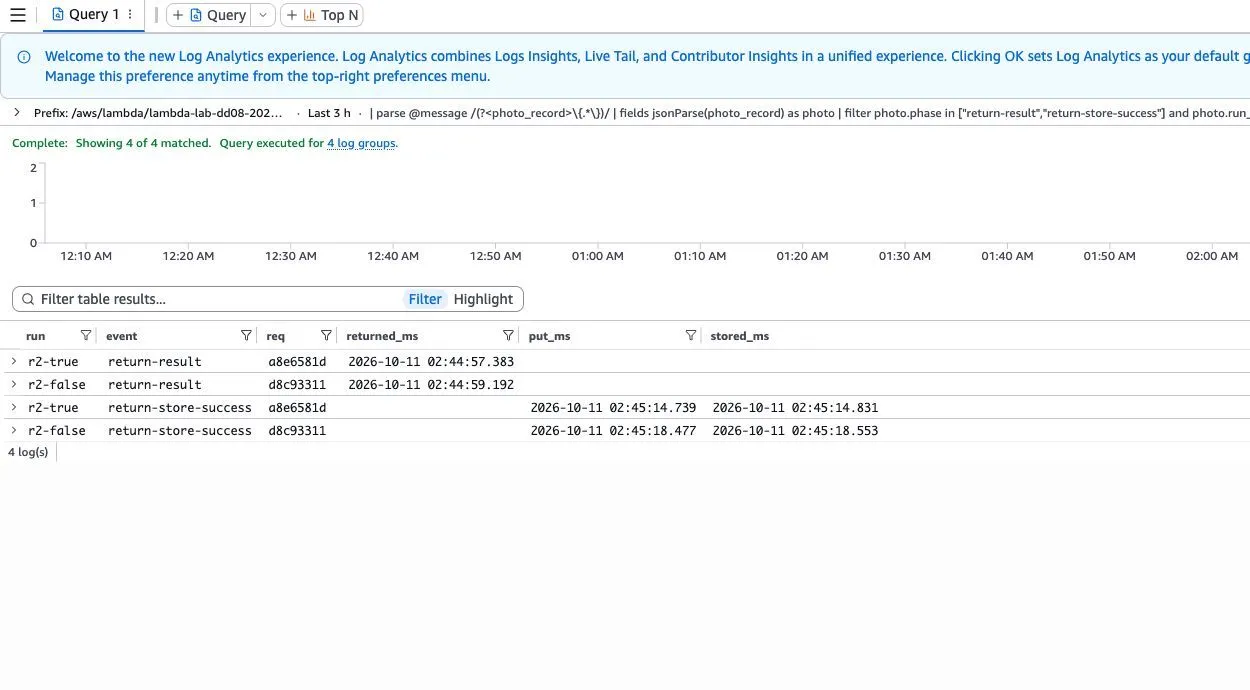Open the filter icon for req column
Image resolution: width=1250 pixels, height=690 pixels.
coord(326,335)
